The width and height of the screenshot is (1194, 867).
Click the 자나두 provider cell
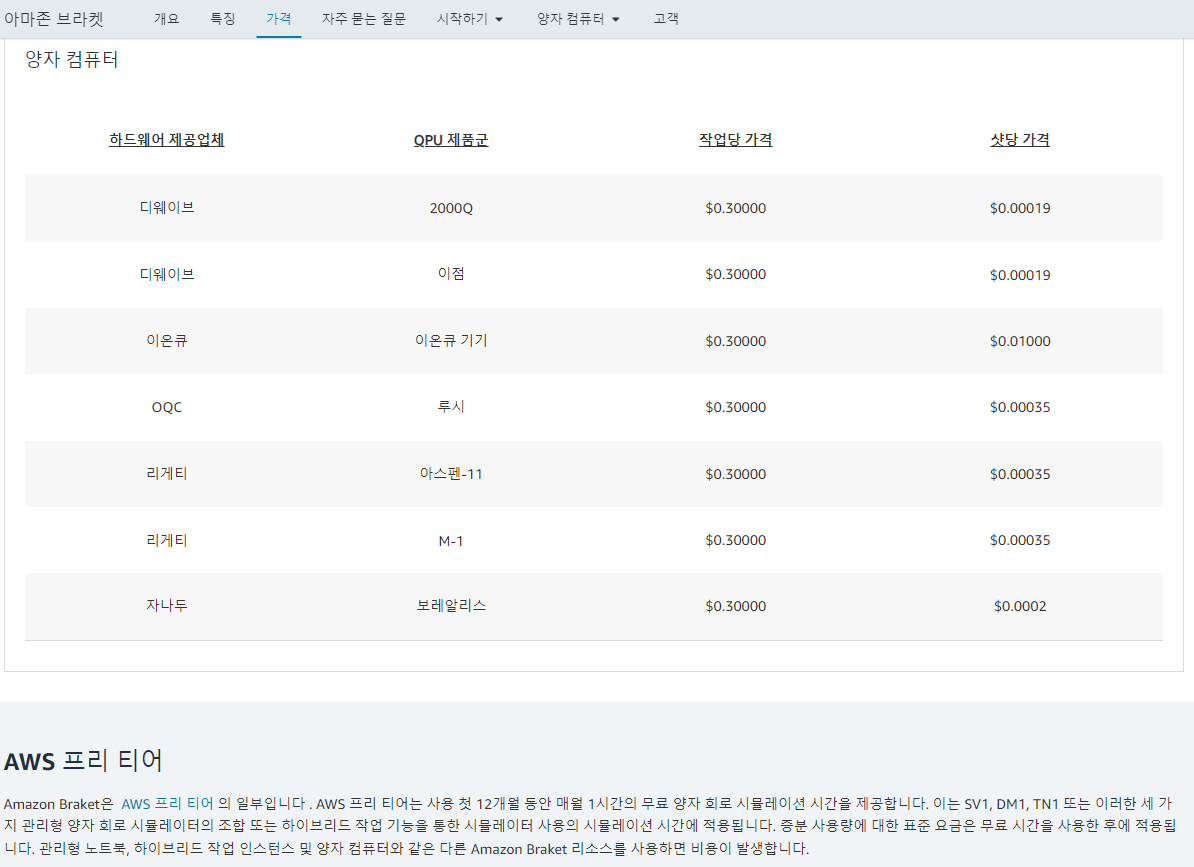pos(167,606)
